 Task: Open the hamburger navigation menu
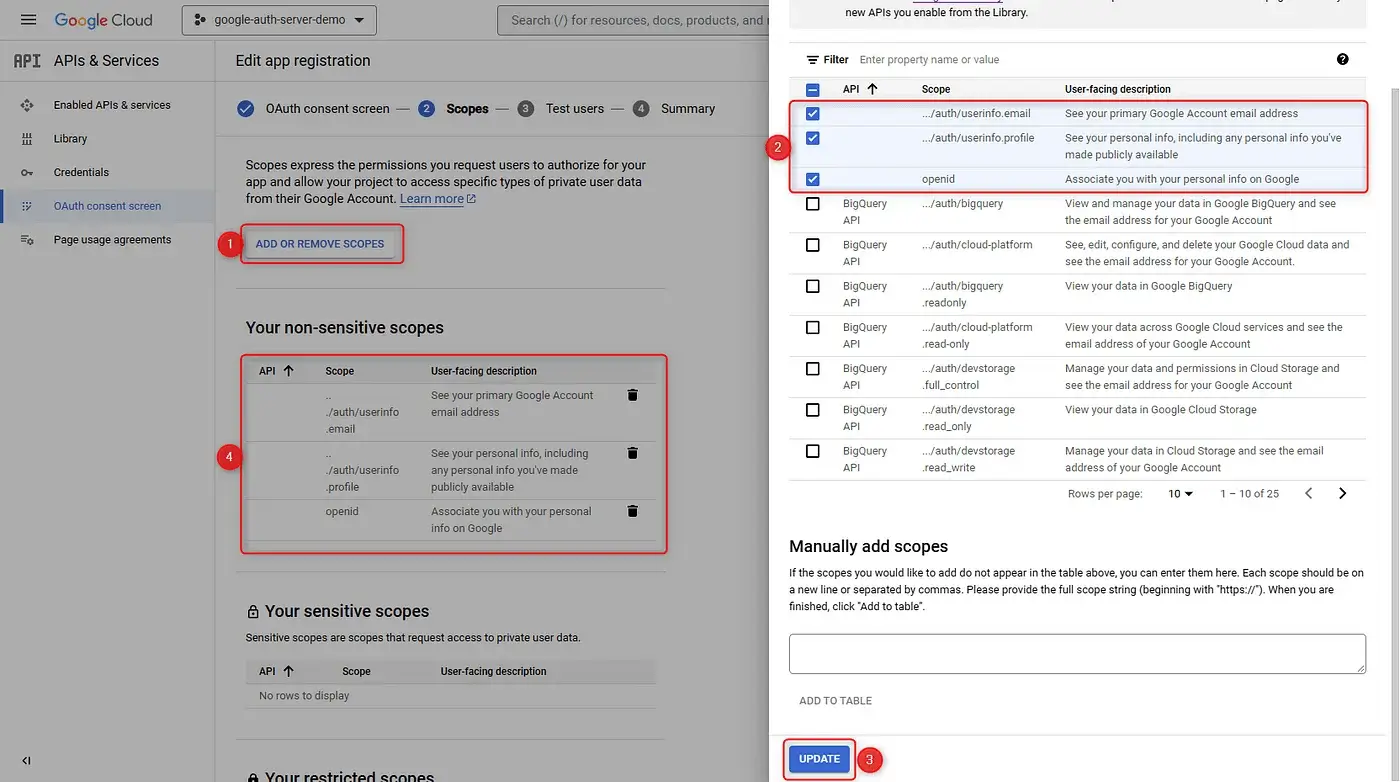tap(28, 20)
